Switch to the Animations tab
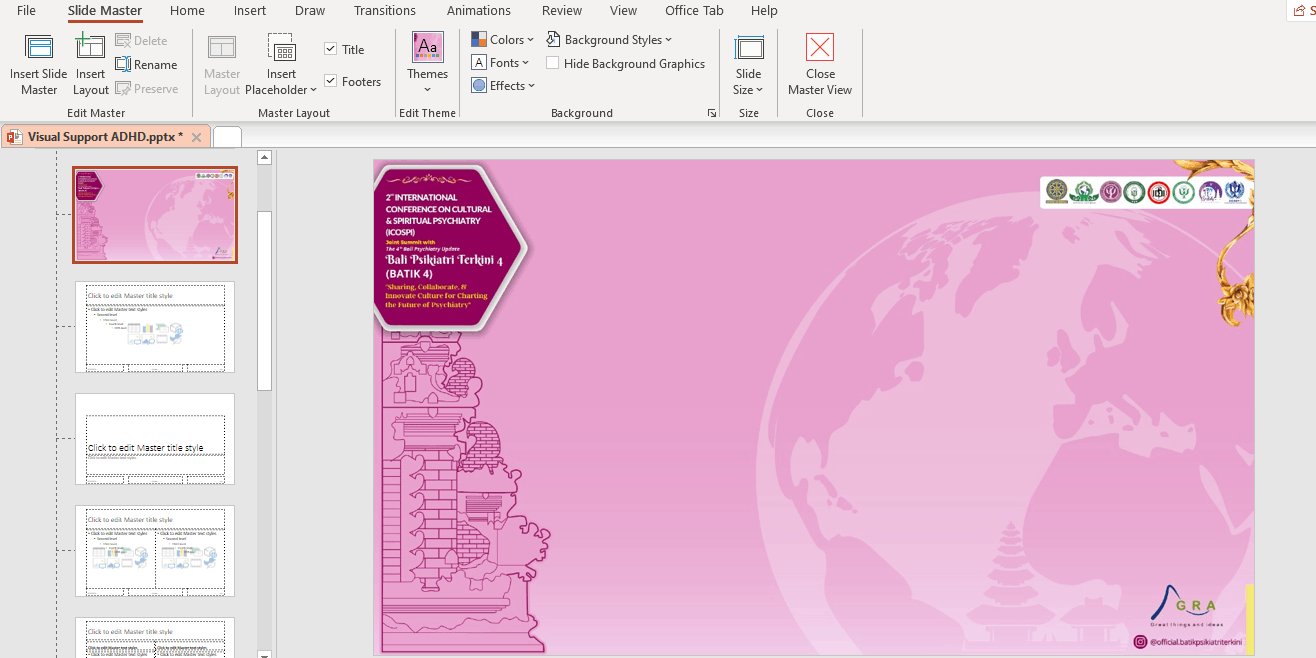The height and width of the screenshot is (658, 1316). (x=479, y=11)
